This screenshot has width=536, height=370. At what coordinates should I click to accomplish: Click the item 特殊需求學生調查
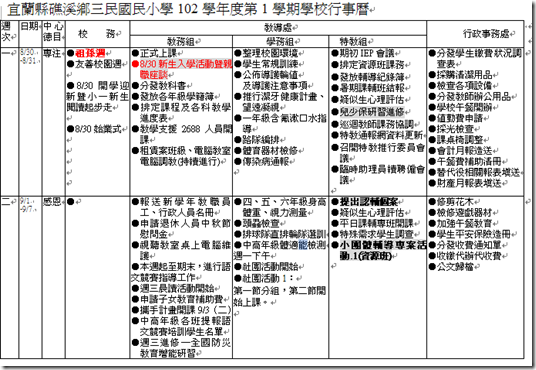point(376,234)
